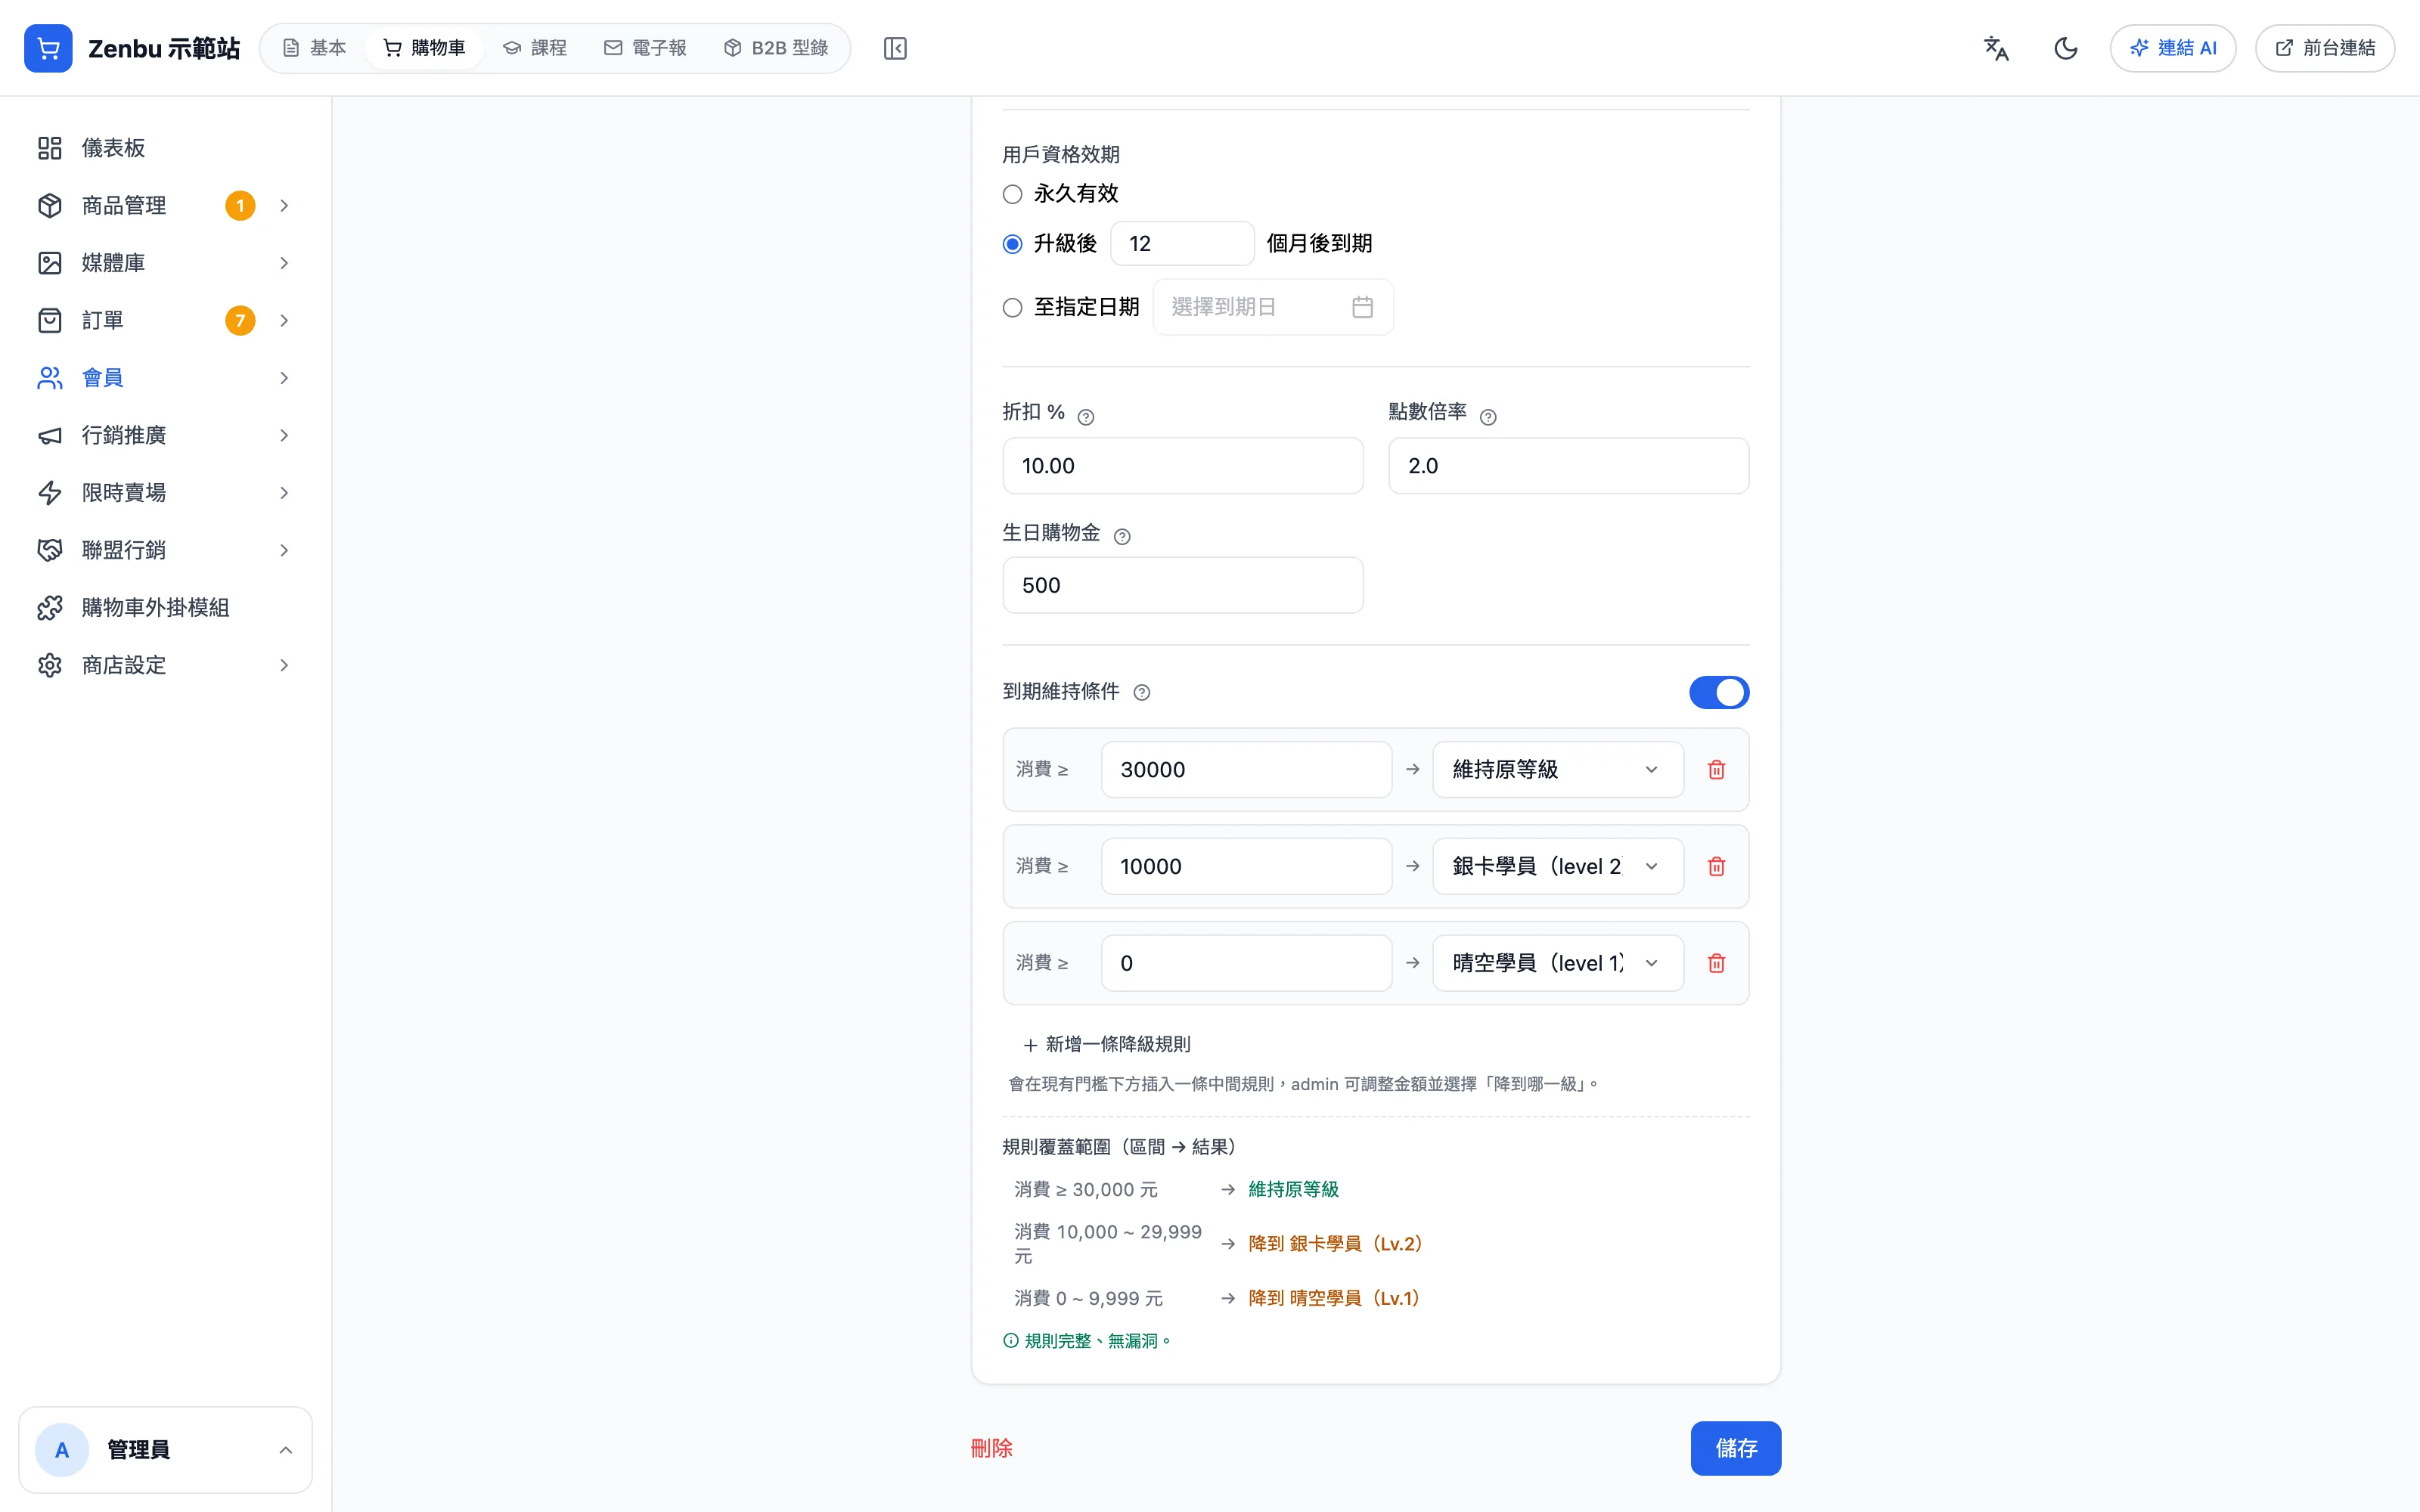Viewport: 2420px width, 1512px height.
Task: Switch to 課程 tab
Action: click(535, 48)
